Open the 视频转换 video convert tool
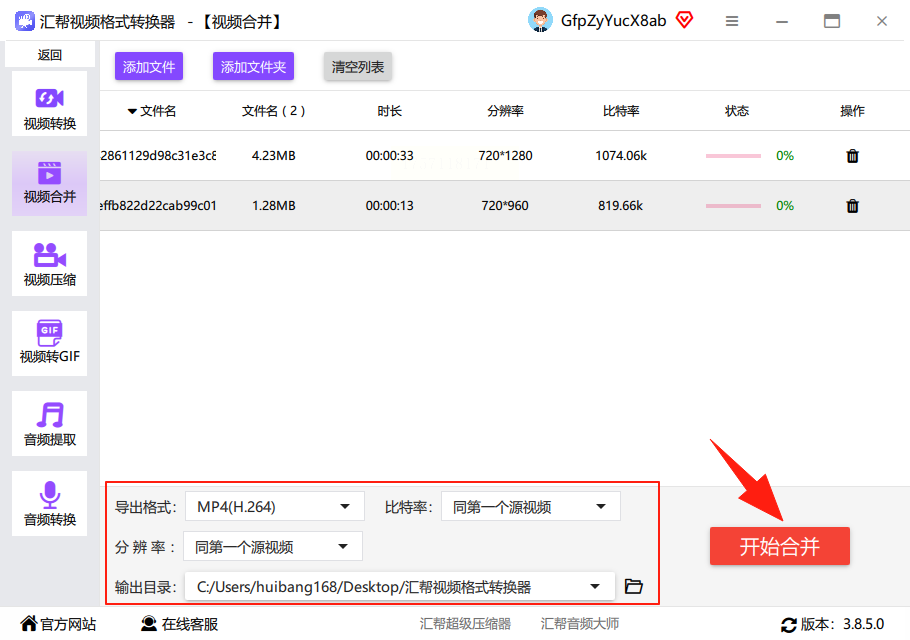 point(49,104)
